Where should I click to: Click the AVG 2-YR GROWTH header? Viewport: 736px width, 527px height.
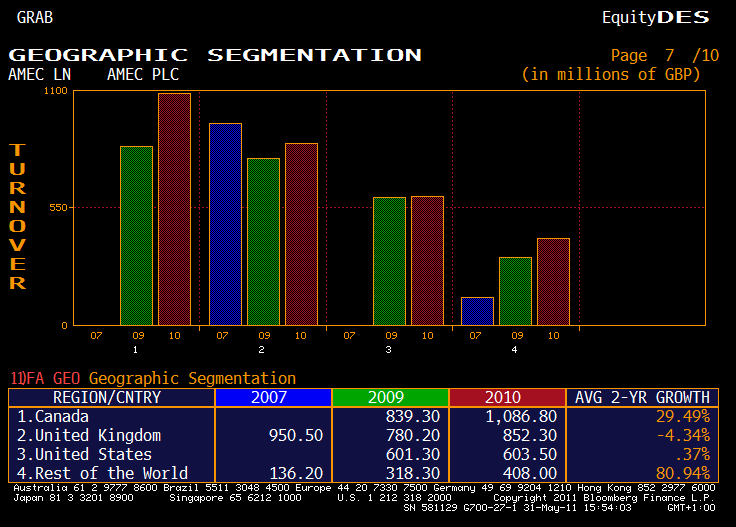(642, 397)
